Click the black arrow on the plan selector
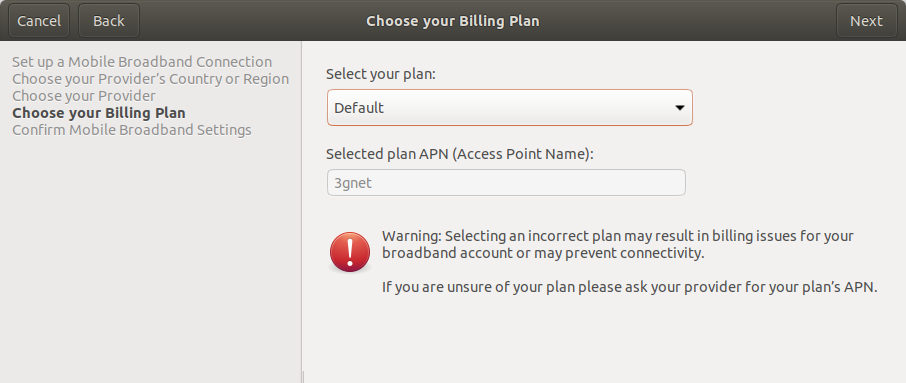906x383 pixels. pyautogui.click(x=680, y=108)
